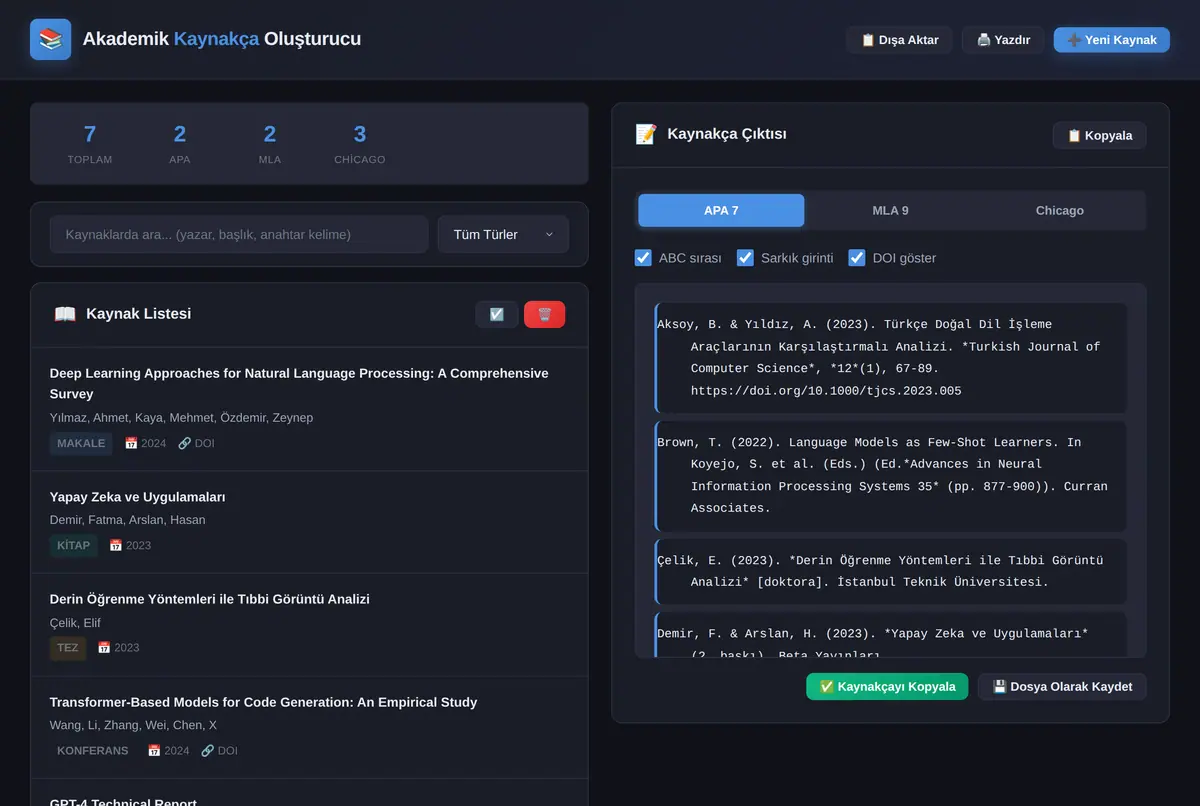Image resolution: width=1200 pixels, height=806 pixels.
Task: Click the red trash delete icon button
Action: 545,314
